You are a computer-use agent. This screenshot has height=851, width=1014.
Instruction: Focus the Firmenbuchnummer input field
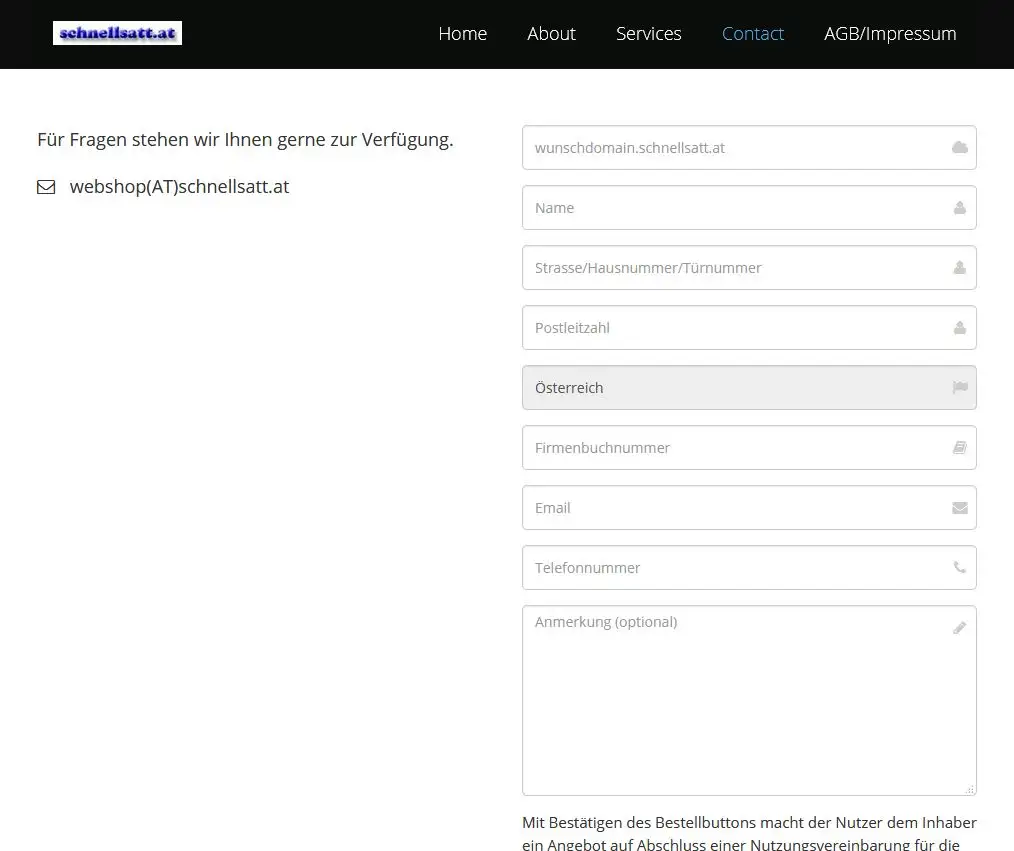[x=749, y=447]
